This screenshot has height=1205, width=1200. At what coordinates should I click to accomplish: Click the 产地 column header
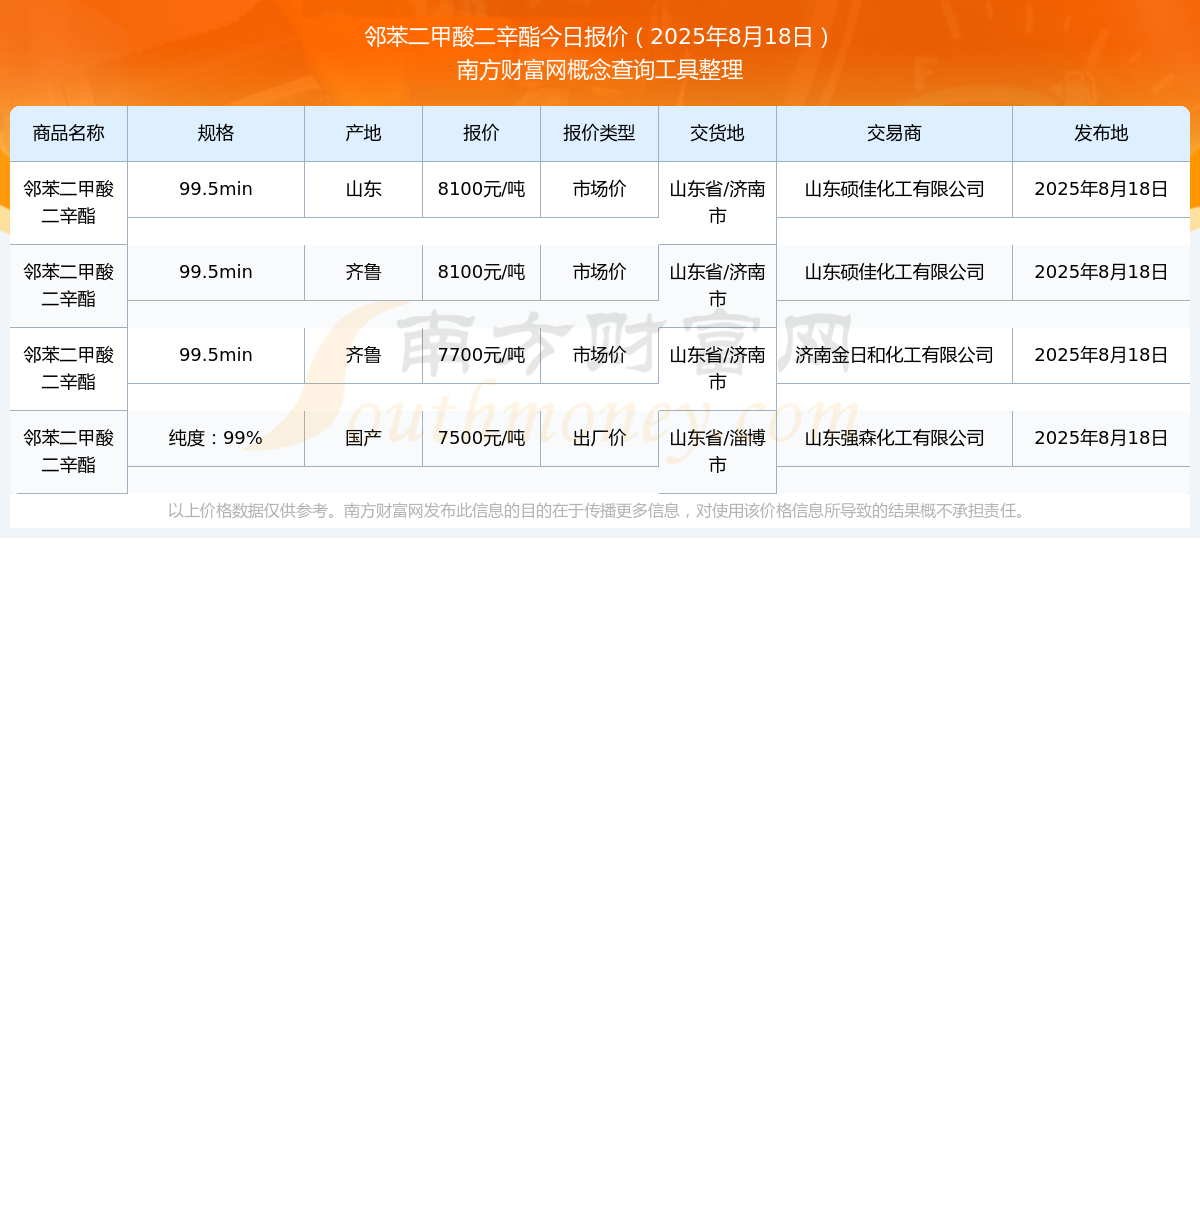(x=364, y=133)
